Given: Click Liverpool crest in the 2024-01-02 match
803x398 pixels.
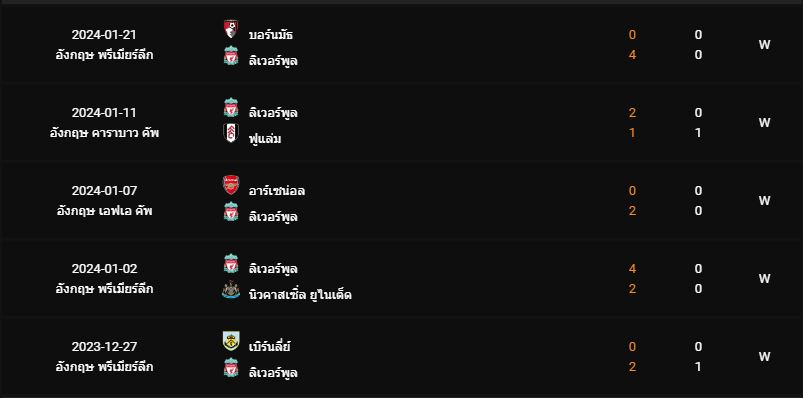Looking at the screenshot, I should [231, 263].
